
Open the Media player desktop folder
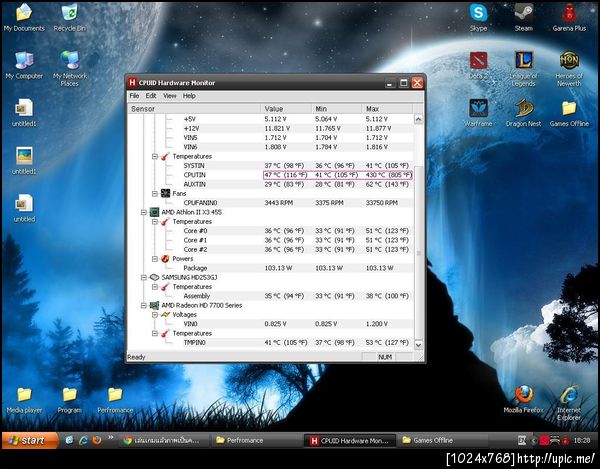[24, 400]
